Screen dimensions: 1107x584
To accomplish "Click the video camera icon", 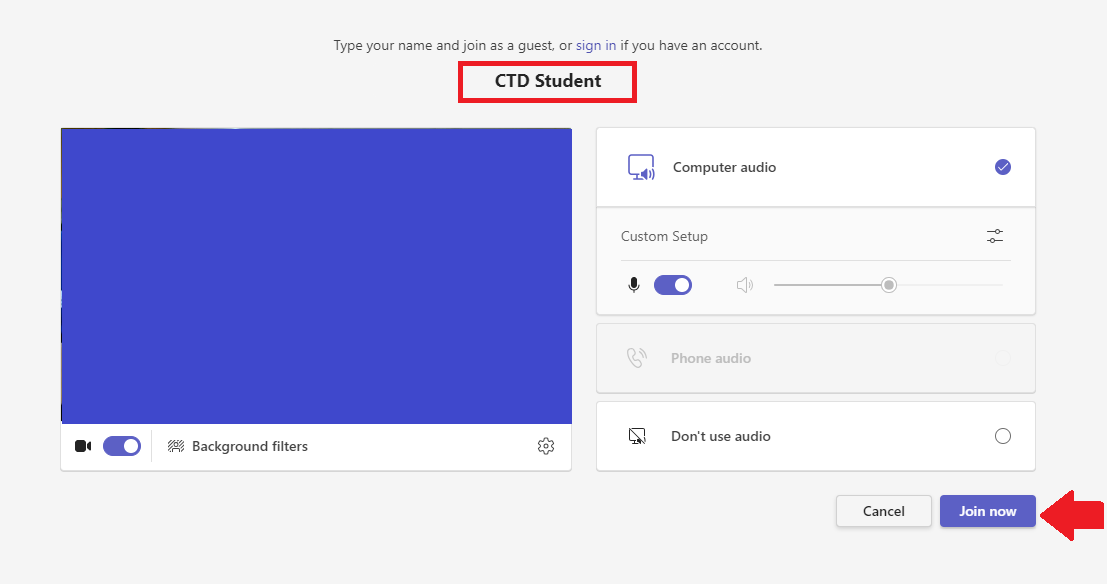I will tap(83, 446).
